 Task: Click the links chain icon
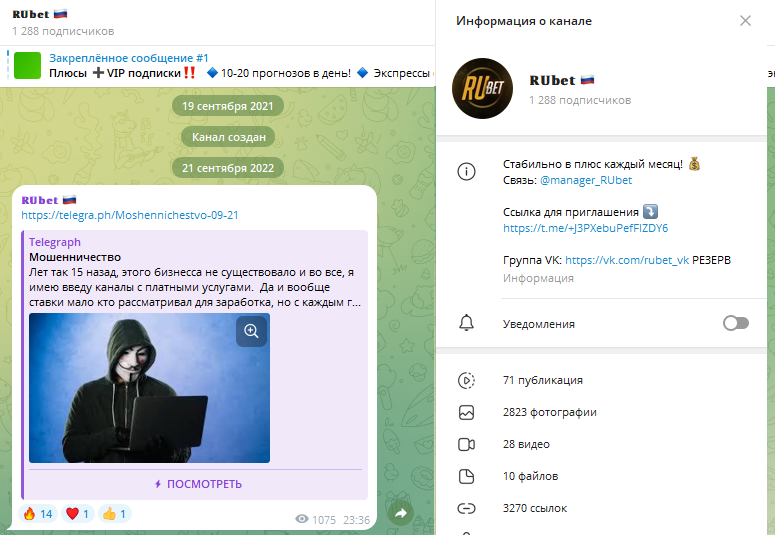point(466,508)
